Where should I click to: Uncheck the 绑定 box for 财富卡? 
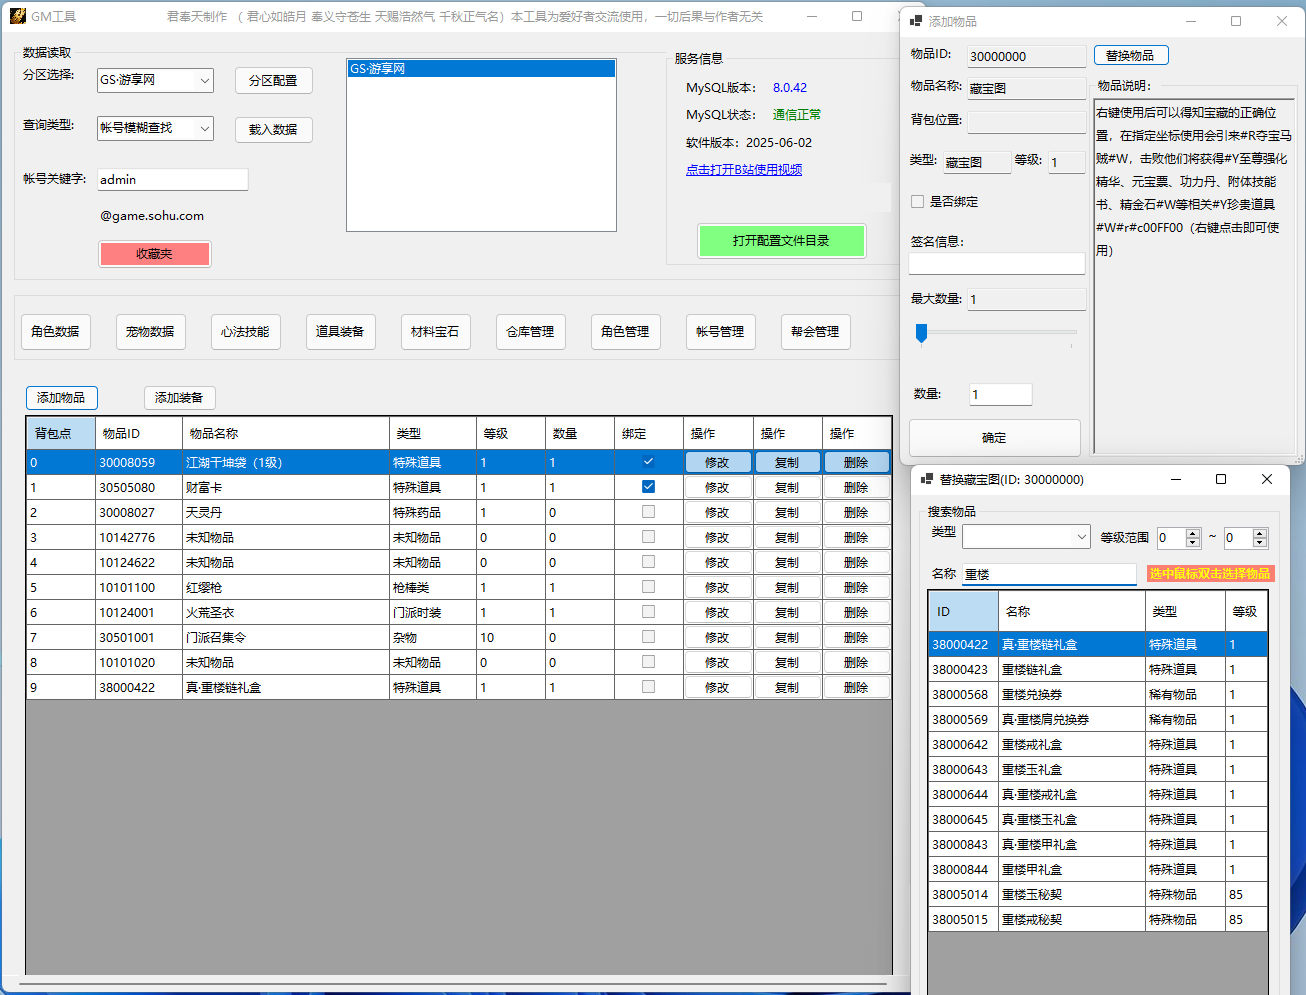coord(648,487)
